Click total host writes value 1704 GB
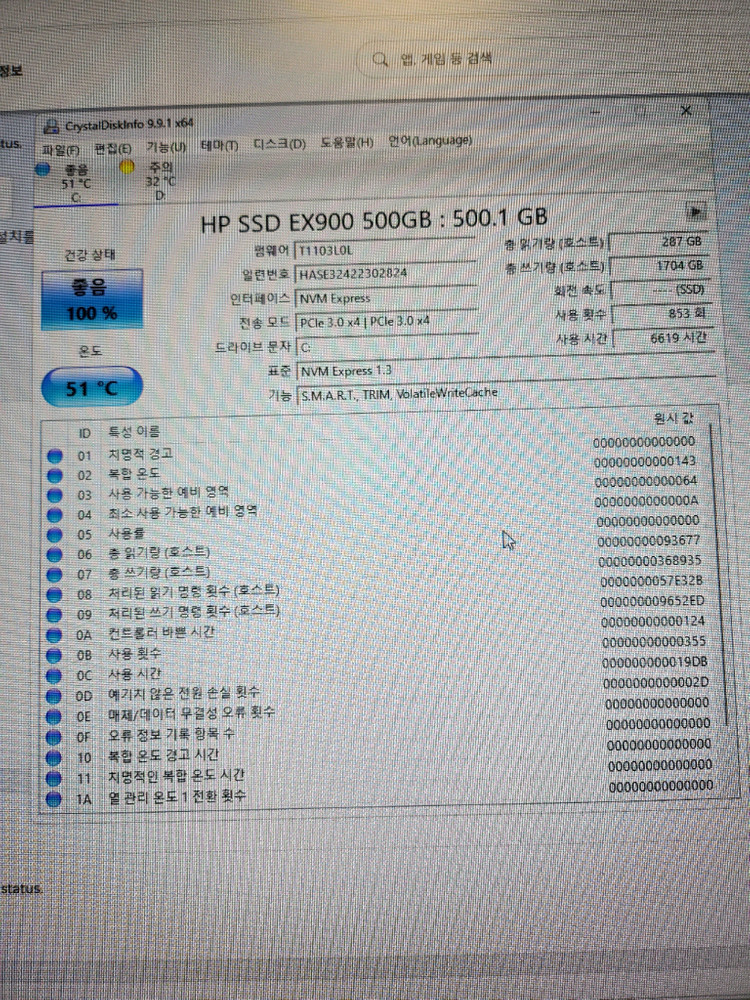Viewport: 750px width, 1000px height. (x=660, y=266)
